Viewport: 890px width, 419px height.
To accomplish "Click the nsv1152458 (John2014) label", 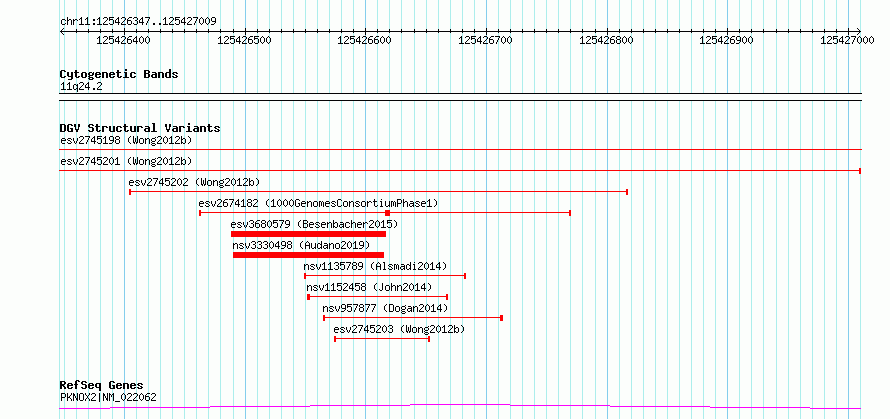I will pos(369,287).
